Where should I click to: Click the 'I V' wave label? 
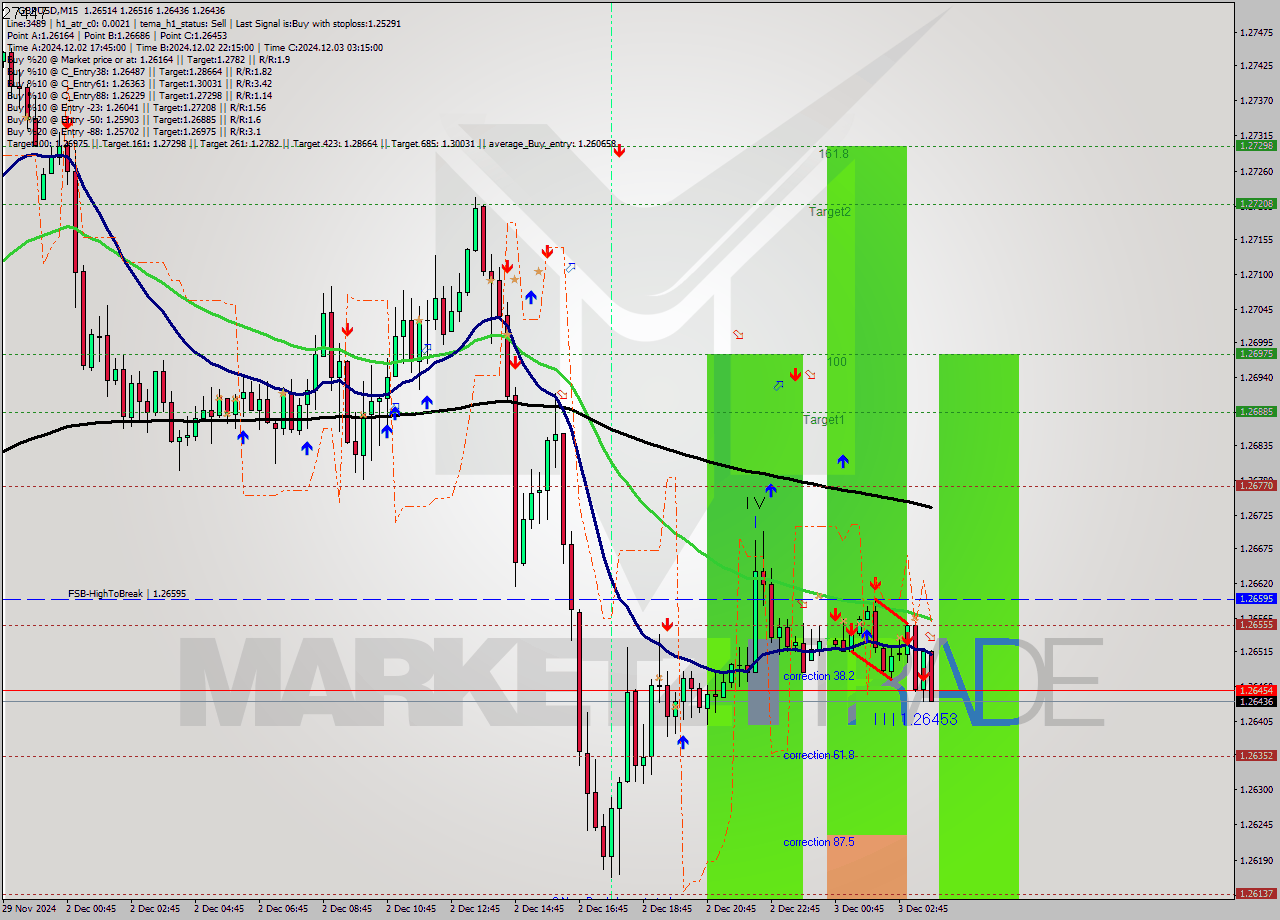(757, 503)
